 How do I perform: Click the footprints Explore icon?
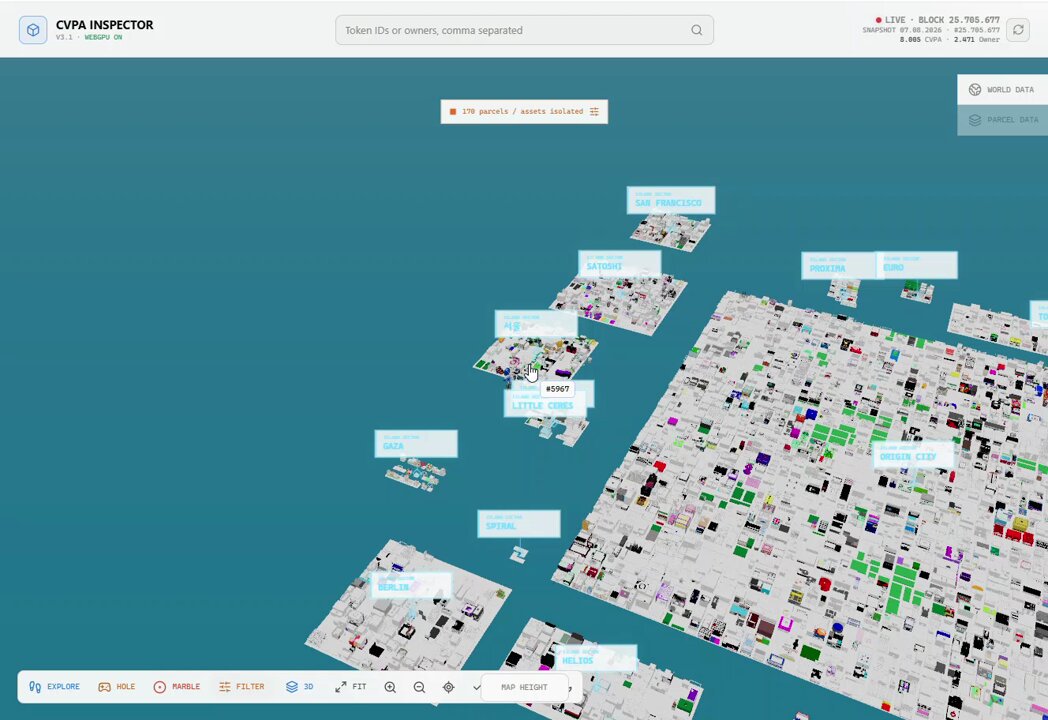pyautogui.click(x=35, y=687)
